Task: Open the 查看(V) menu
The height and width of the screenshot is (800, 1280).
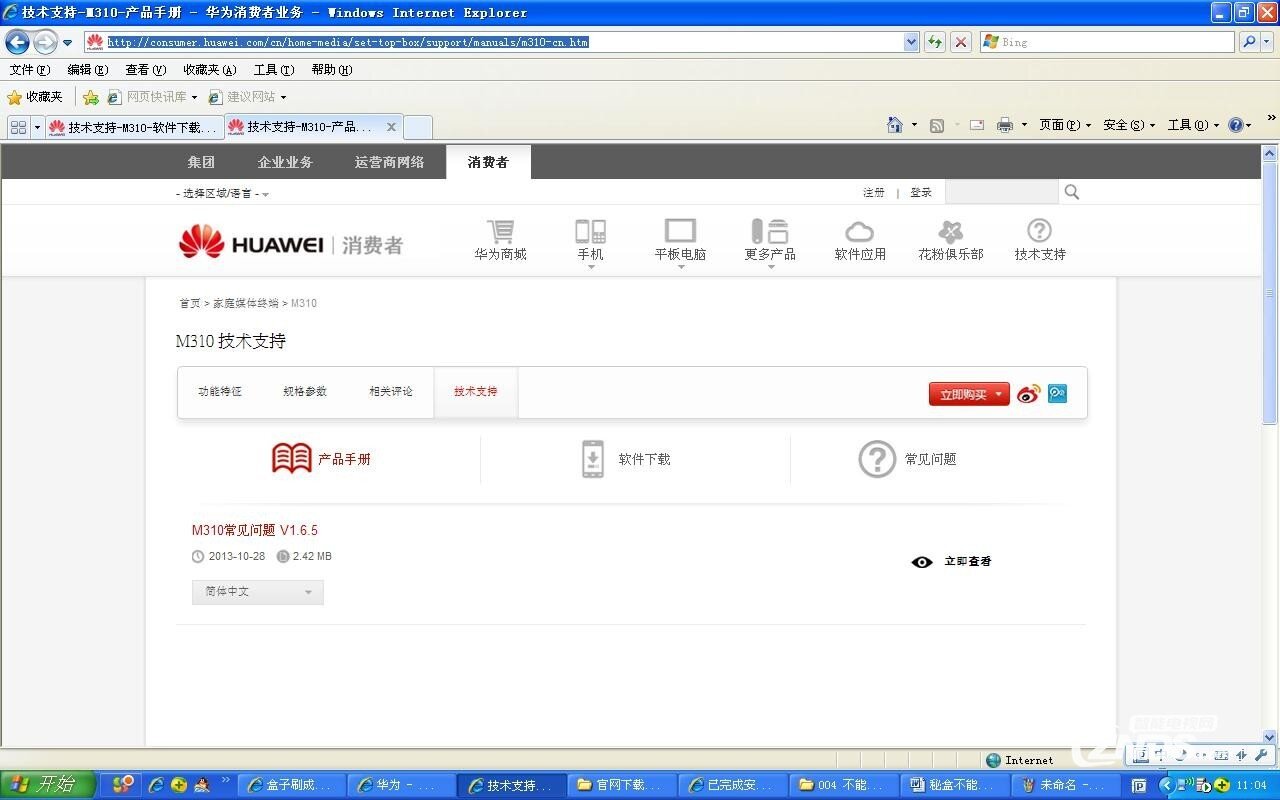Action: (145, 70)
